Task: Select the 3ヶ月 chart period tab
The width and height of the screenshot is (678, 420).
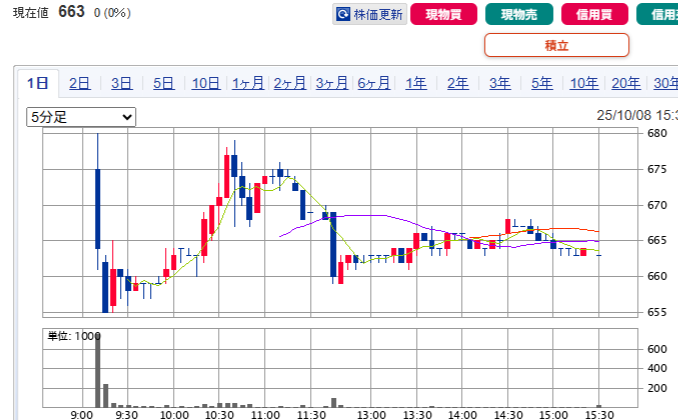Action: point(332,83)
